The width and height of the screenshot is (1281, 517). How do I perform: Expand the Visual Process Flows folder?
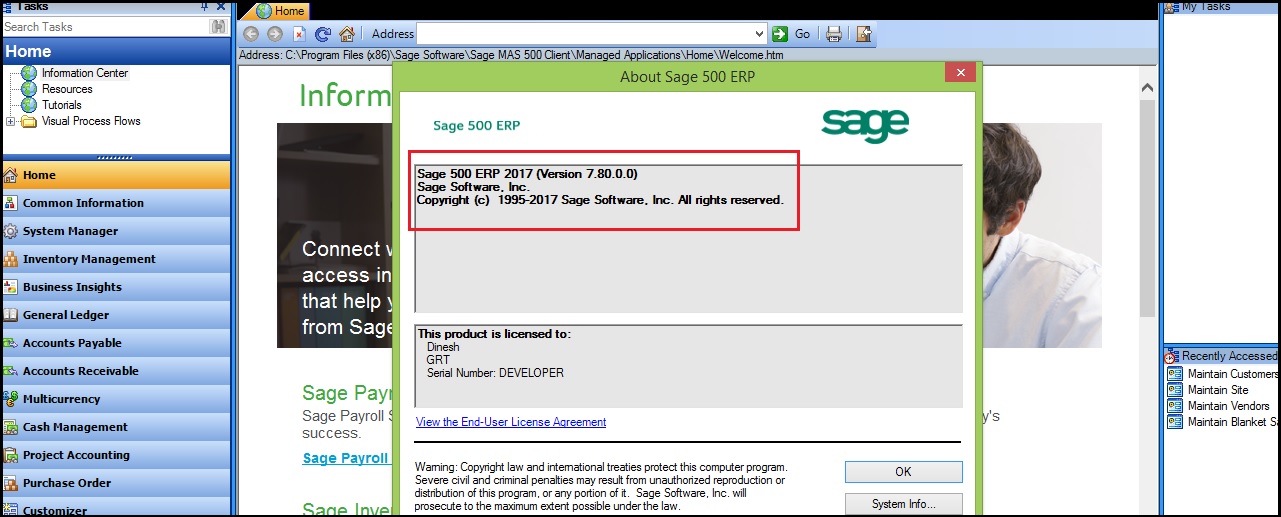coord(11,121)
